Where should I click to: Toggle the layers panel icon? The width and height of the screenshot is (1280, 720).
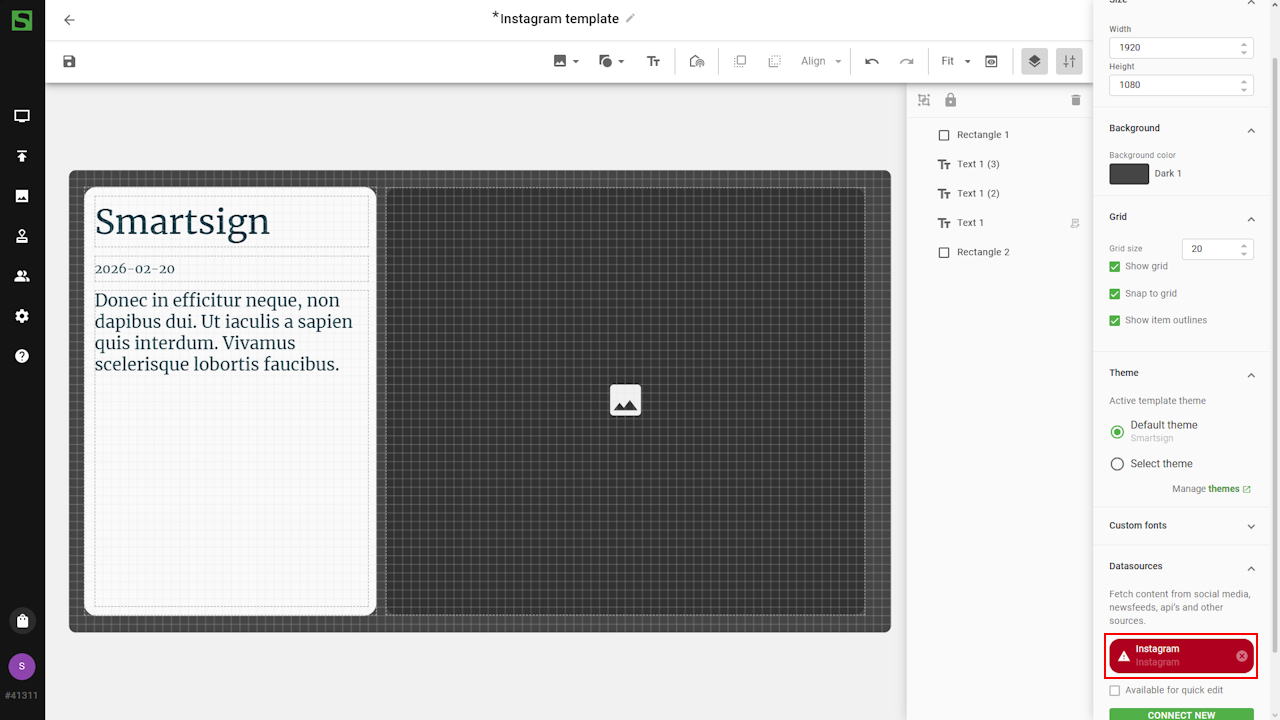(1034, 62)
